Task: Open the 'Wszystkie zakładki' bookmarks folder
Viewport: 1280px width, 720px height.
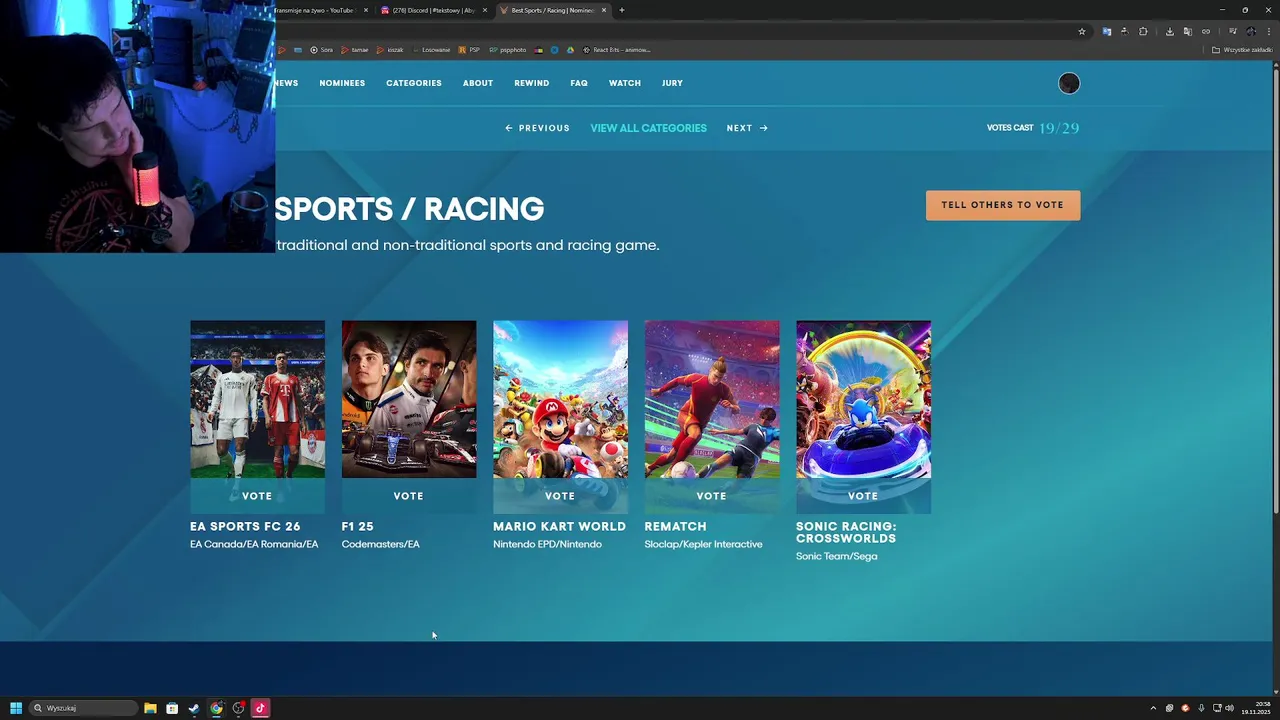Action: coord(1242,49)
